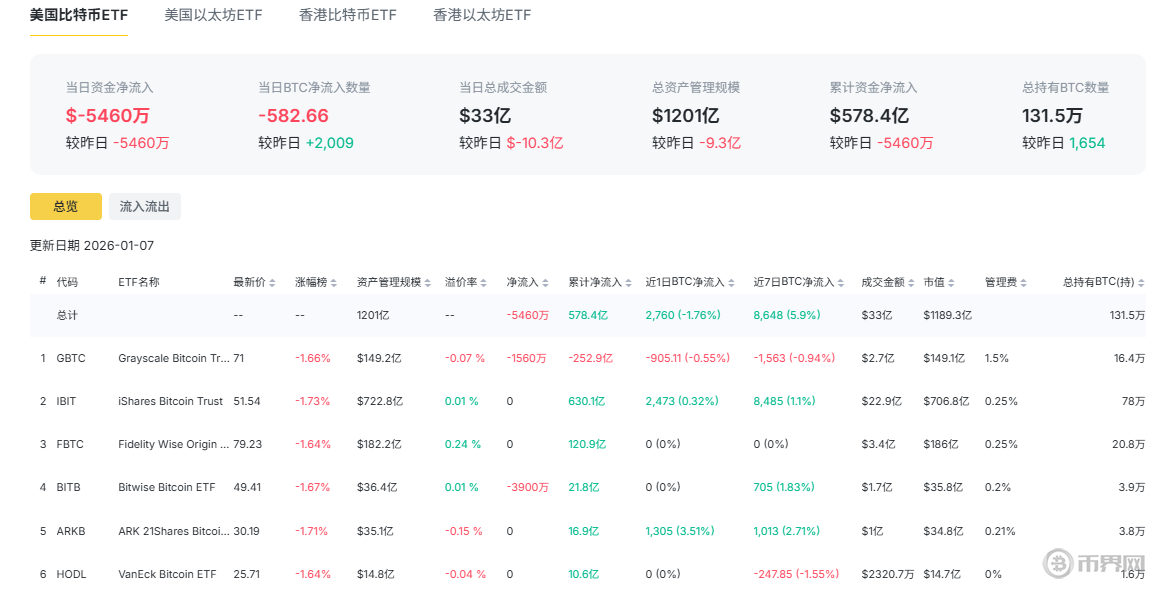Screen dimensions: 1156x591
Task: Open Bitwise Bitcoin ETF entry
Action: 166,487
